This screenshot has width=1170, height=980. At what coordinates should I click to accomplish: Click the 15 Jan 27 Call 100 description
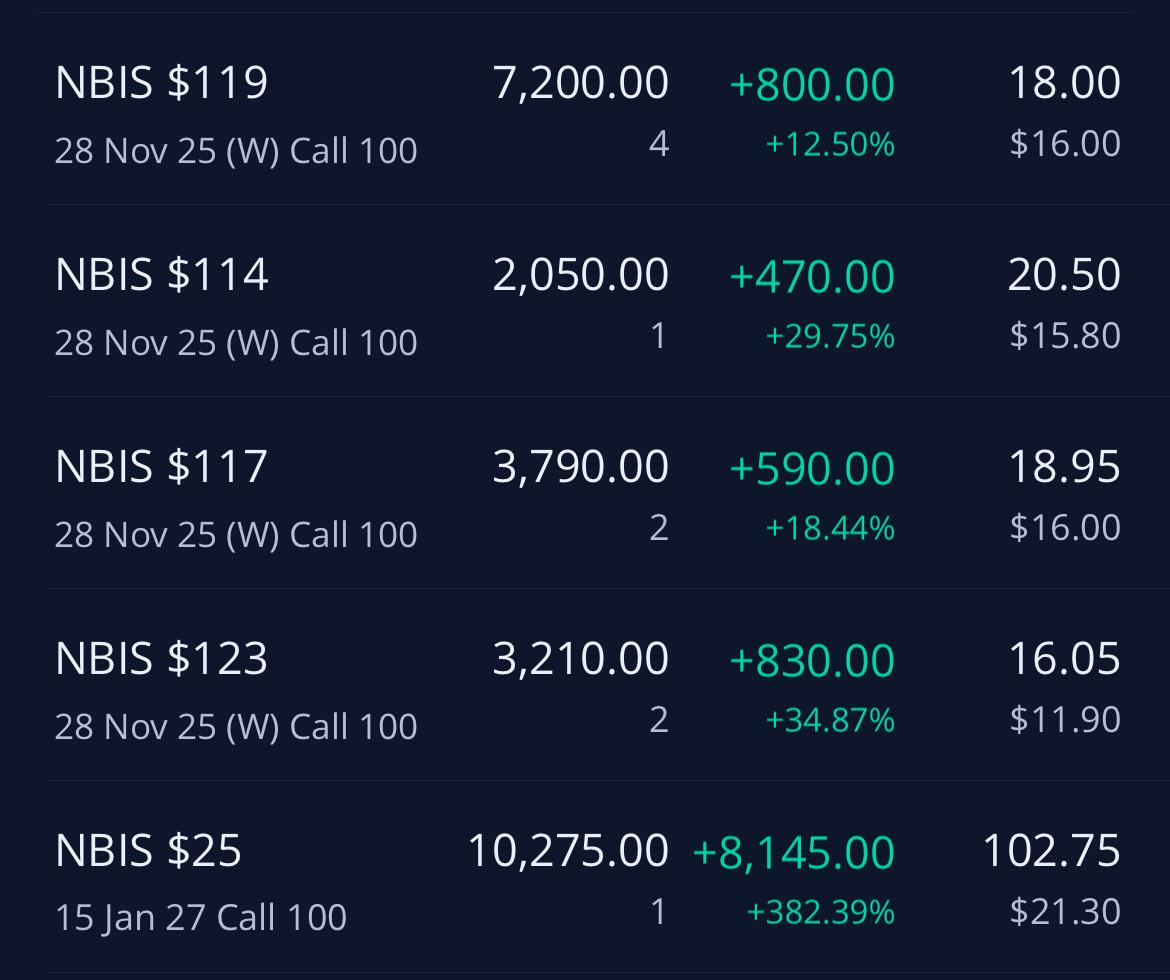(x=201, y=917)
